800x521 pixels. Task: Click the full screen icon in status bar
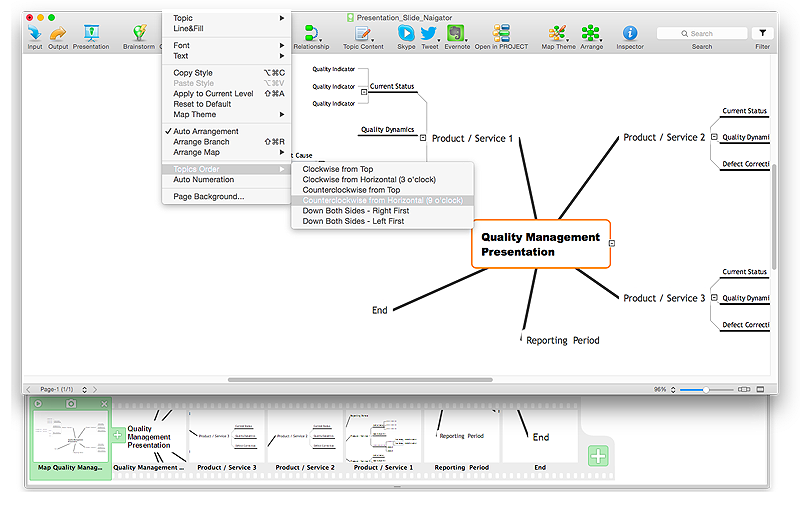760,389
